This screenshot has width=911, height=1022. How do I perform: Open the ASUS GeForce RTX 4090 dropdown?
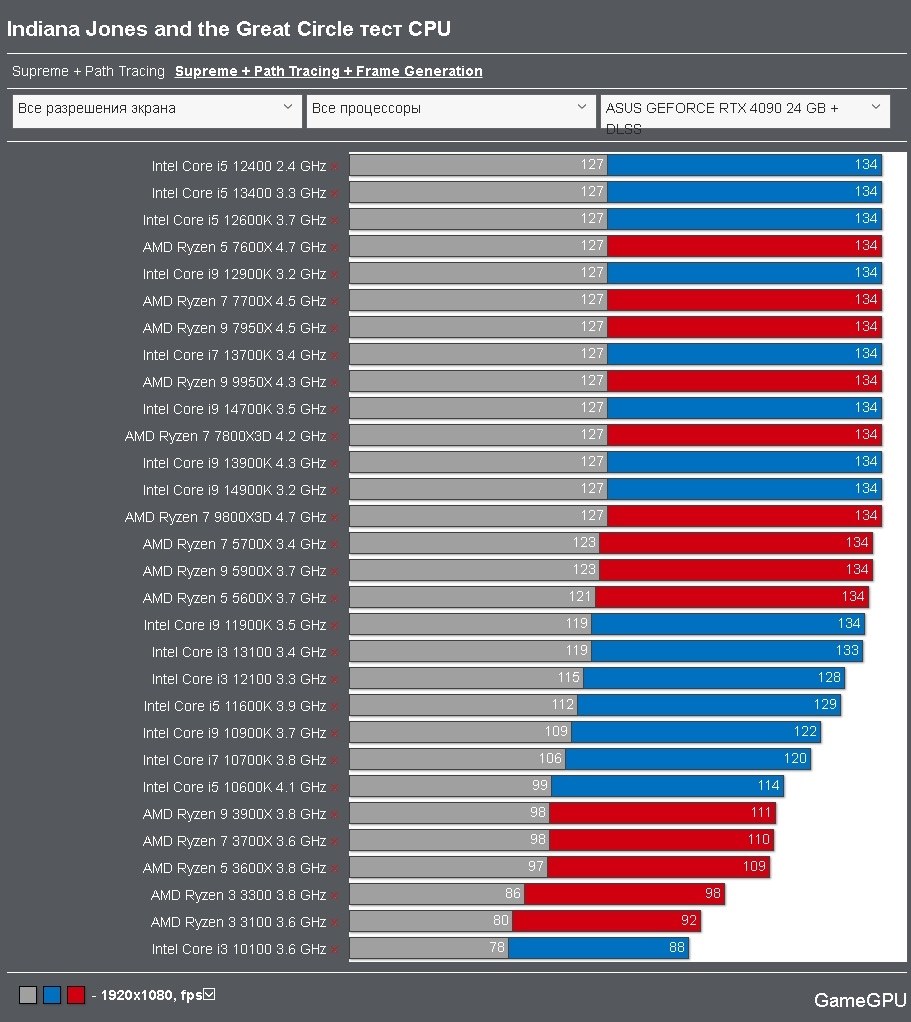click(745, 110)
